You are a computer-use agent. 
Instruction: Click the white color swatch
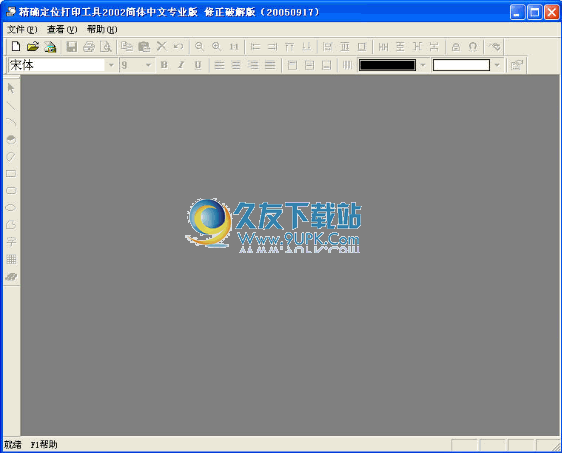[x=461, y=65]
